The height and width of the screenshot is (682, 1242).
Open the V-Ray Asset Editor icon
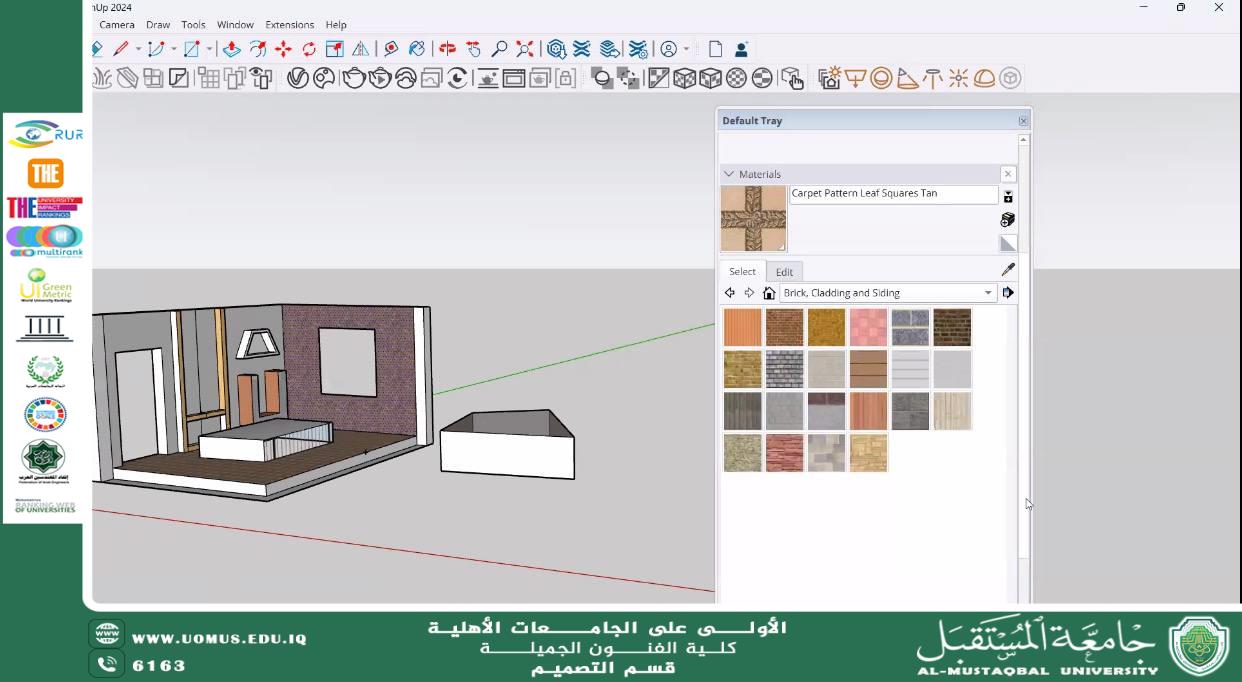pyautogui.click(x=296, y=78)
